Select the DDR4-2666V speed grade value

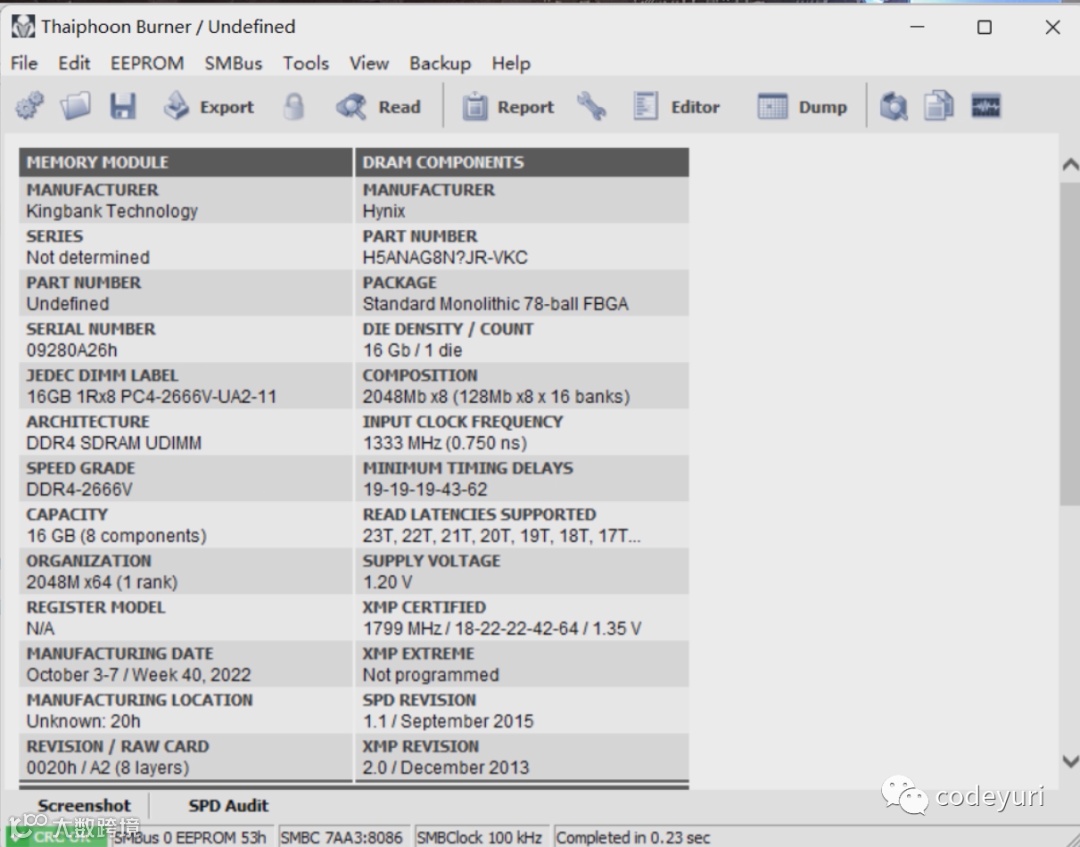coord(79,490)
